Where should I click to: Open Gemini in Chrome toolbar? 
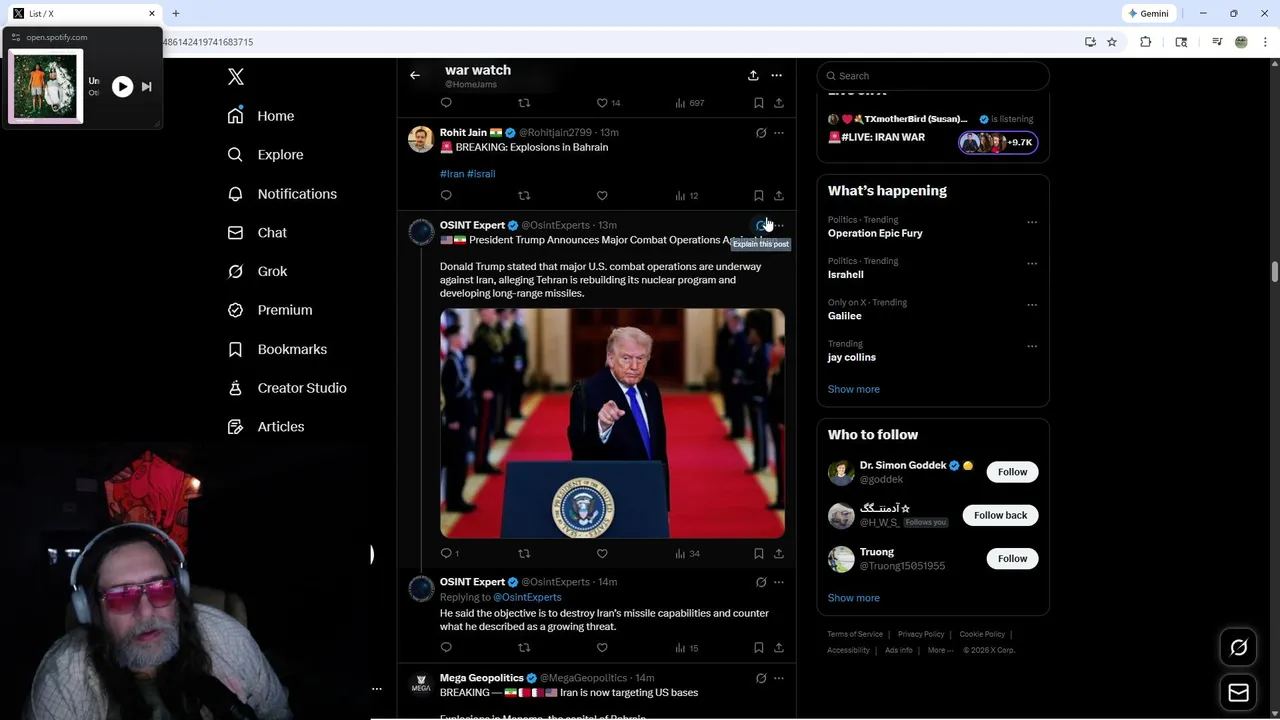point(1148,14)
